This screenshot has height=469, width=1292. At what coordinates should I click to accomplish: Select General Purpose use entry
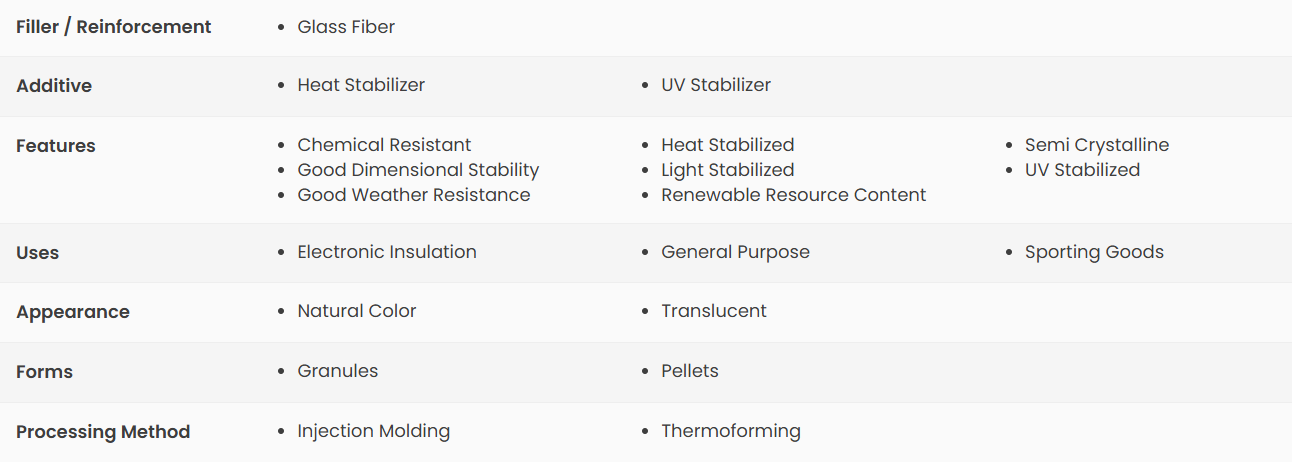tap(736, 252)
